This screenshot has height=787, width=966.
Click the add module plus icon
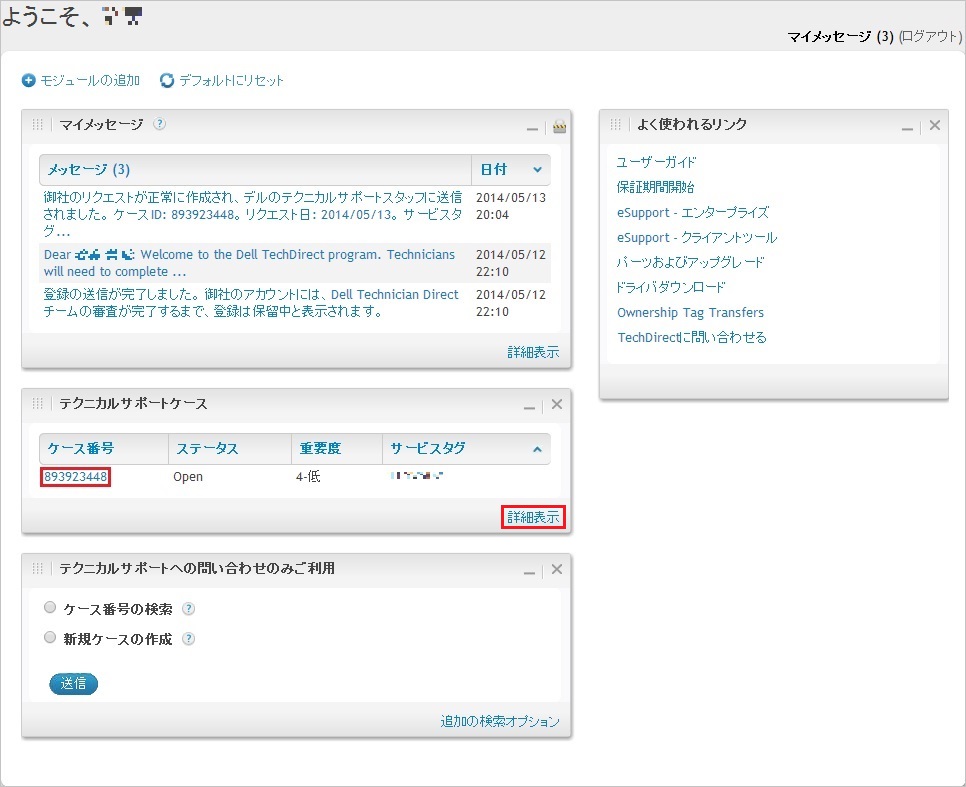(29, 80)
